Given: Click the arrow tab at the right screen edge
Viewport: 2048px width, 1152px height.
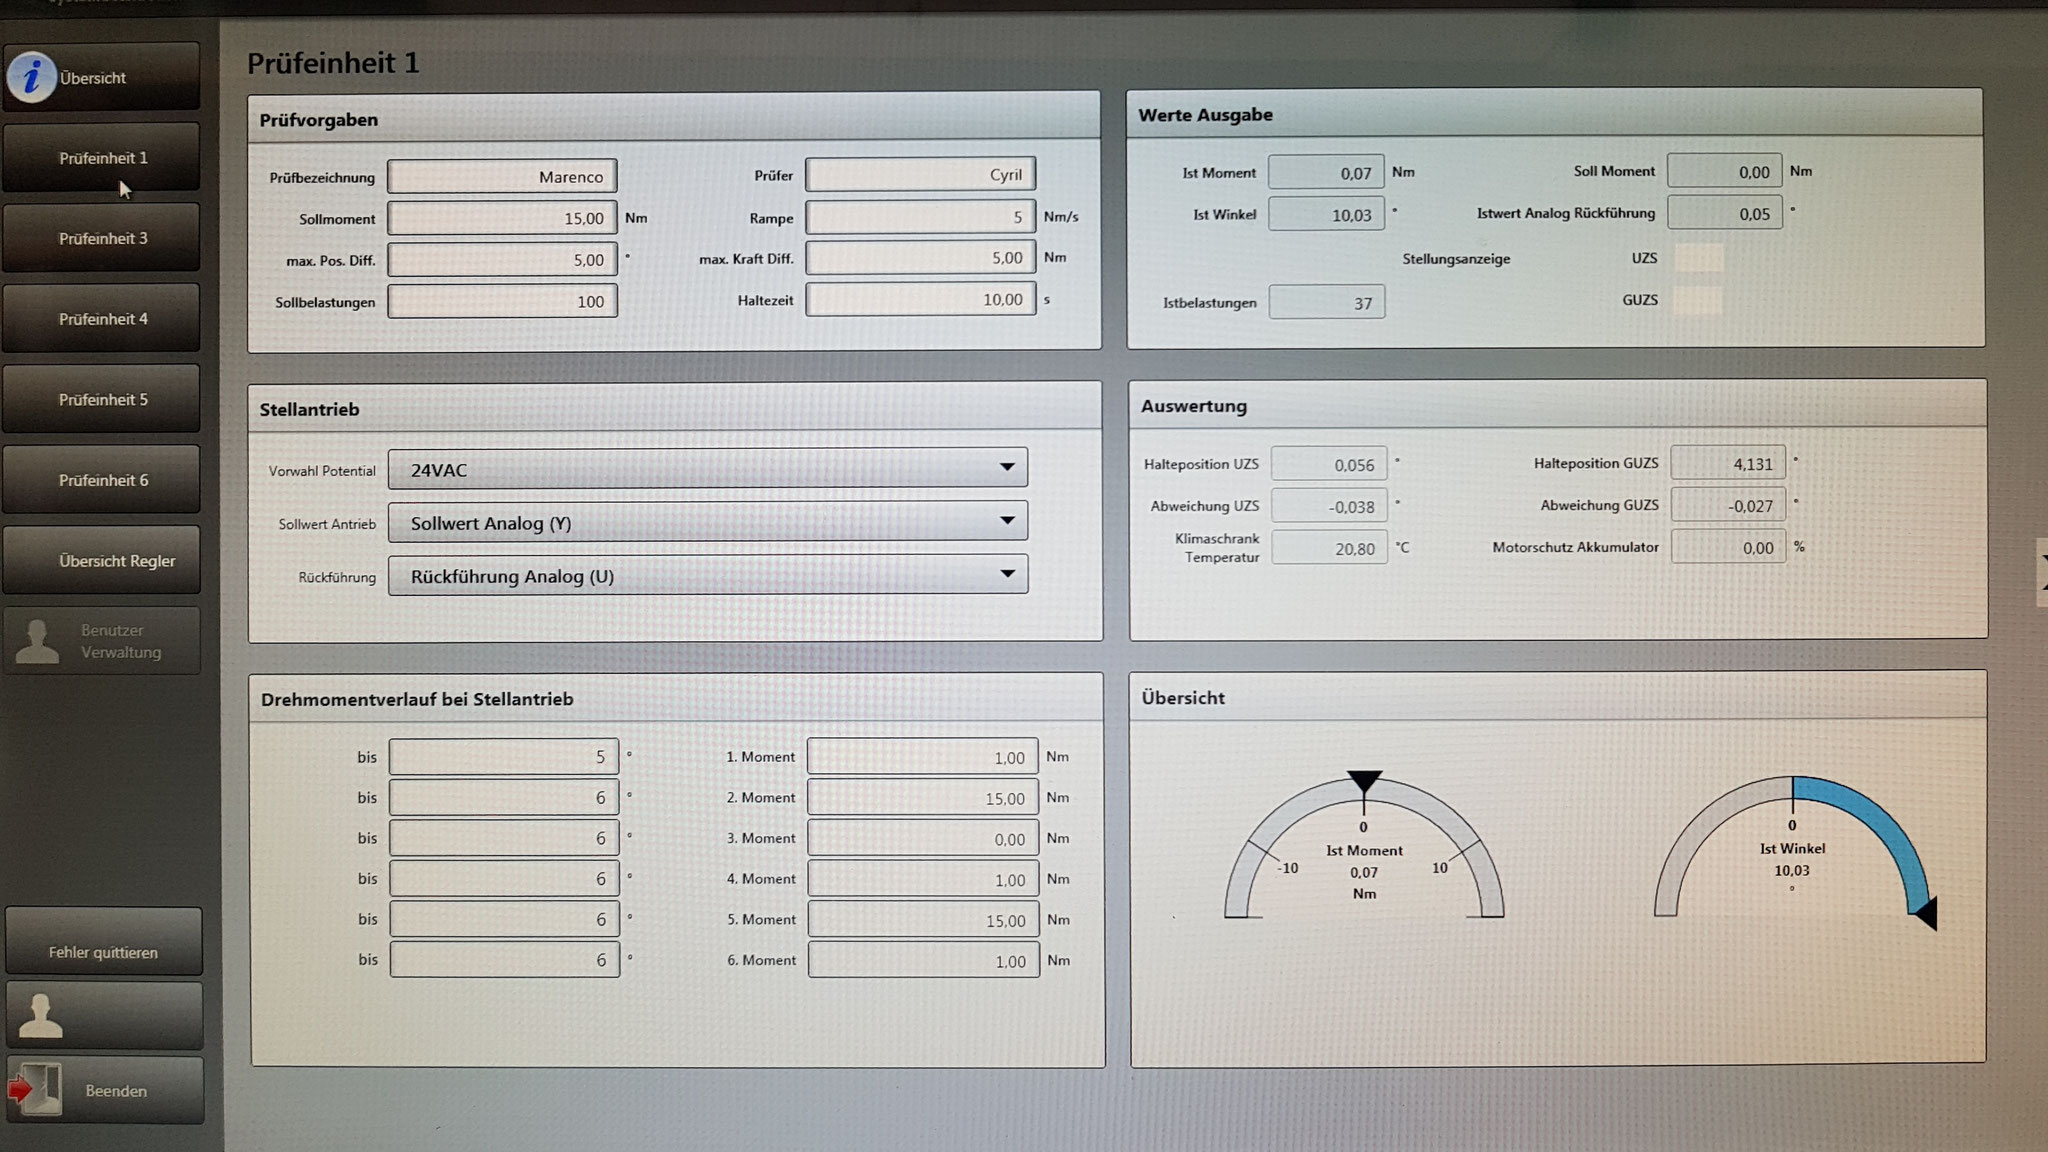Looking at the screenshot, I should point(2041,572).
